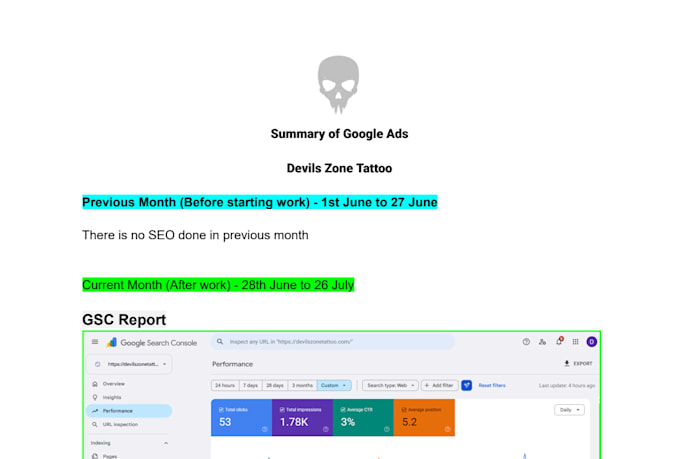Click the Summary of Google Ads heading
The height and width of the screenshot is (459, 680).
339,134
